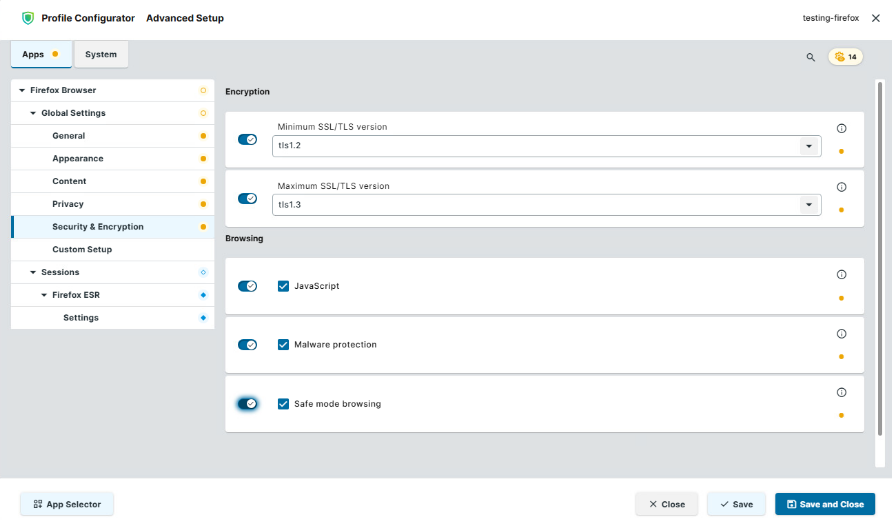Viewport: 892px width, 523px height.
Task: Click blue diamond beside Settings tree item
Action: [203, 318]
